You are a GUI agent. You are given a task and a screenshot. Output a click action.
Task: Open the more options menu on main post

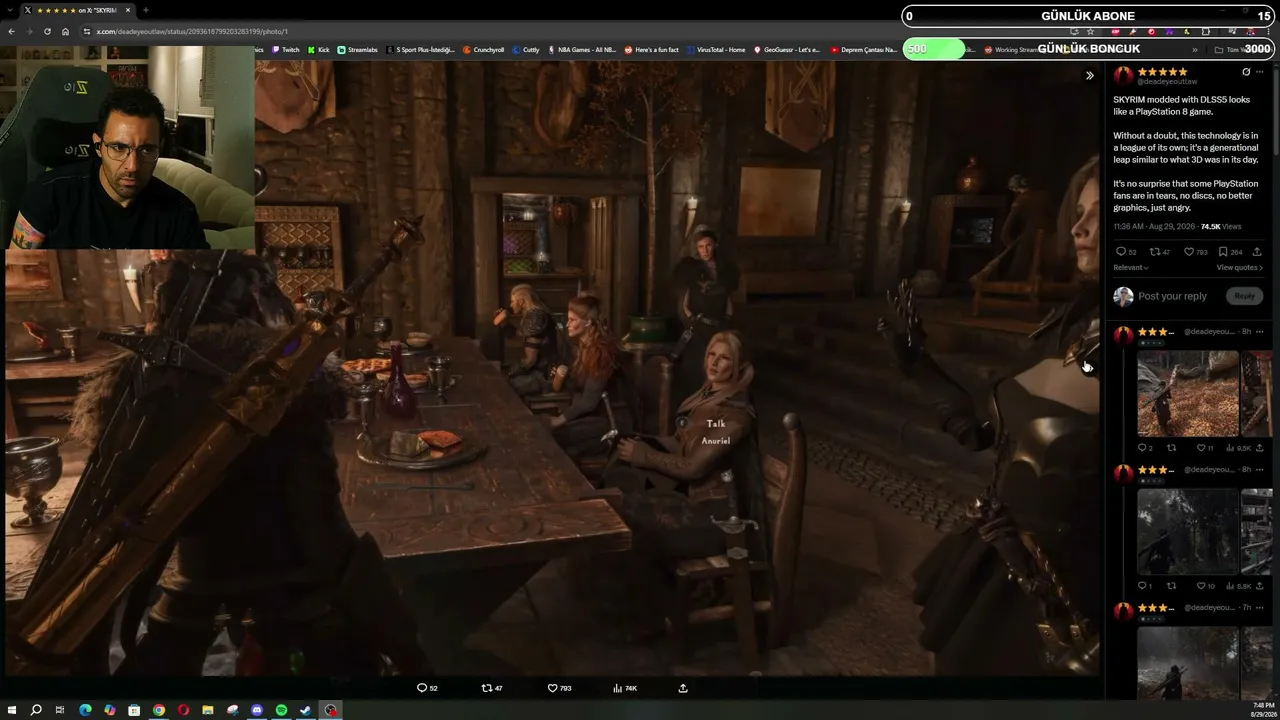pos(1259,72)
